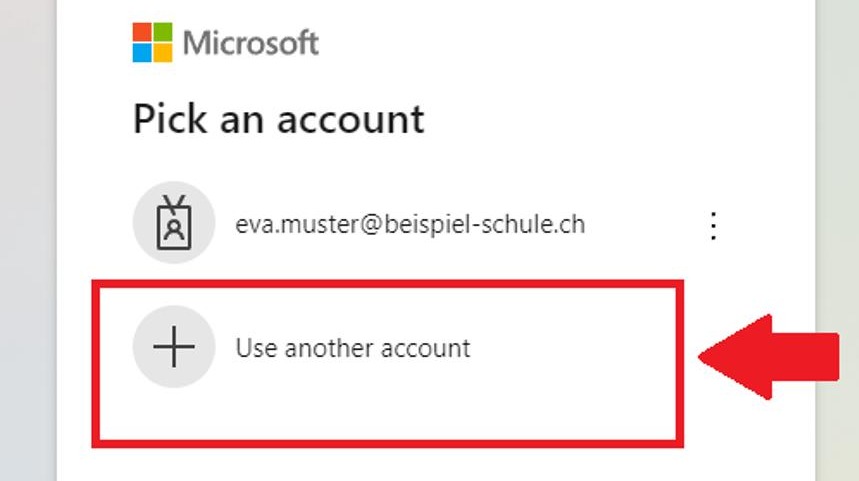Click the word "Use" beside plus icon
859x481 pixels.
point(256,348)
